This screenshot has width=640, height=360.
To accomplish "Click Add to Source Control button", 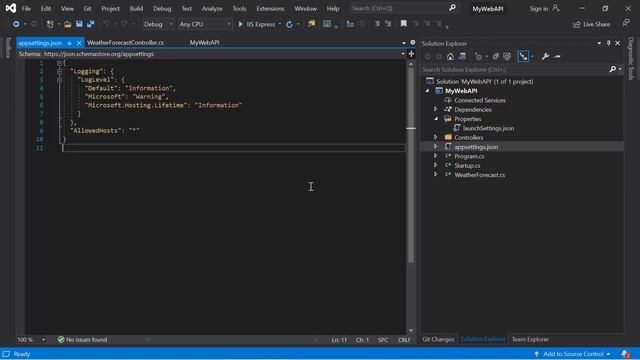I will pyautogui.click(x=572, y=354).
